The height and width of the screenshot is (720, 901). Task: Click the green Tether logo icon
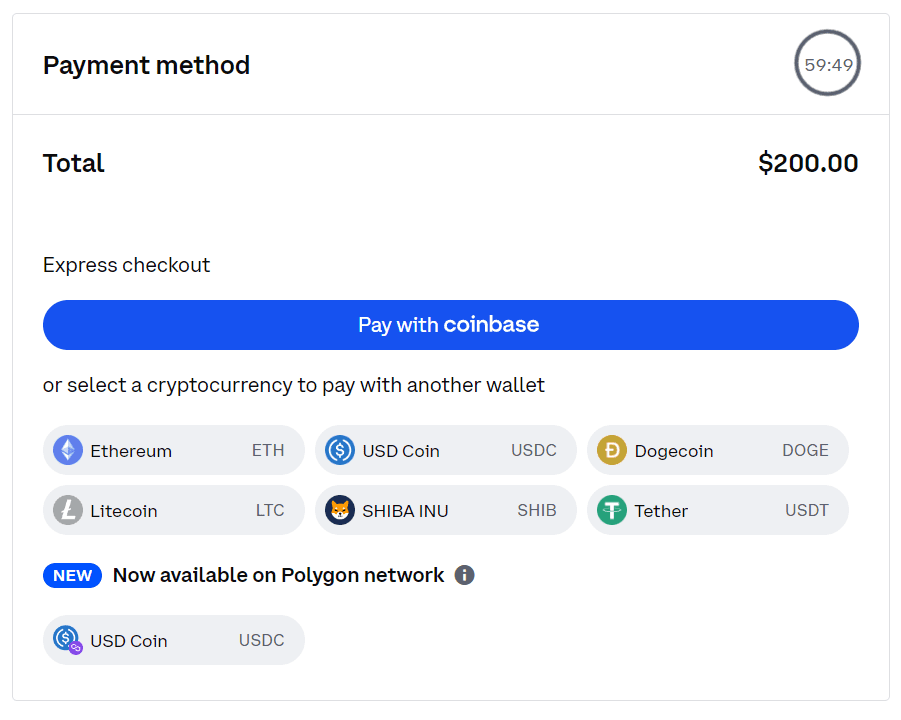[x=612, y=510]
